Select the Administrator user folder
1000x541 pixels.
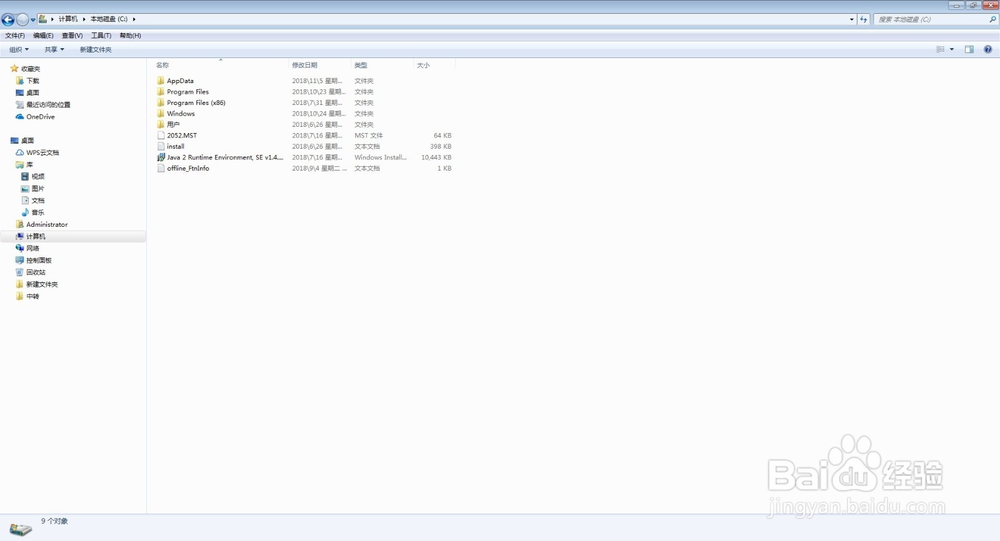(x=42, y=225)
